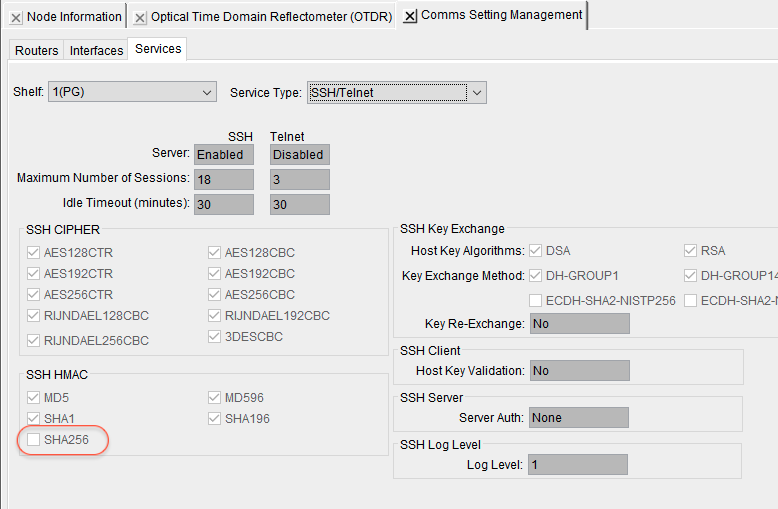
Task: Select the Services sub-tab
Action: click(158, 49)
